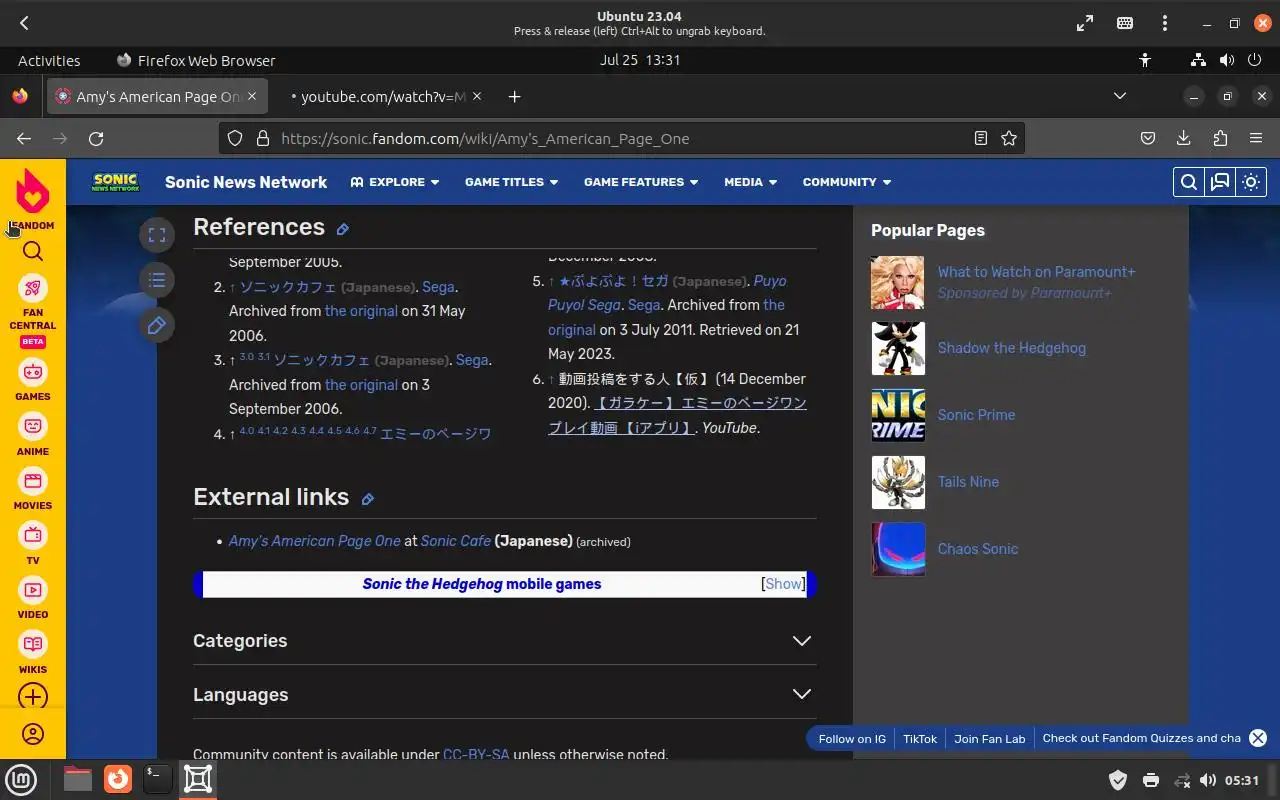Expand the Categories section
This screenshot has width=1280, height=800.
click(x=504, y=641)
